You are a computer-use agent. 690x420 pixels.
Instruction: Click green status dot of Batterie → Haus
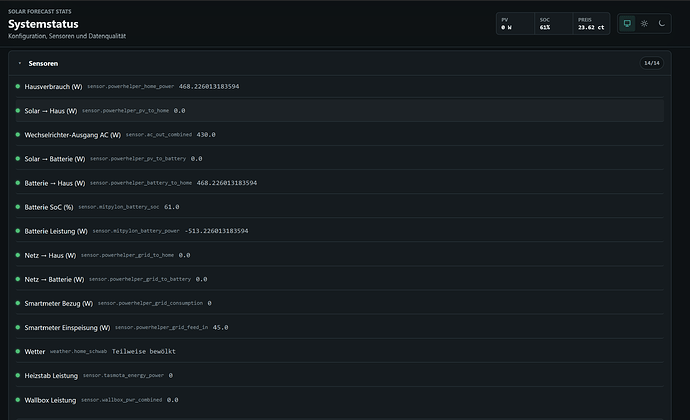click(18, 183)
